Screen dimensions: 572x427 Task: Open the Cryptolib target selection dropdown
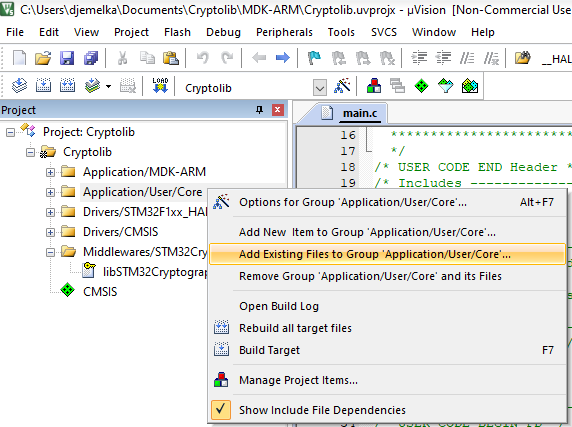coord(320,88)
